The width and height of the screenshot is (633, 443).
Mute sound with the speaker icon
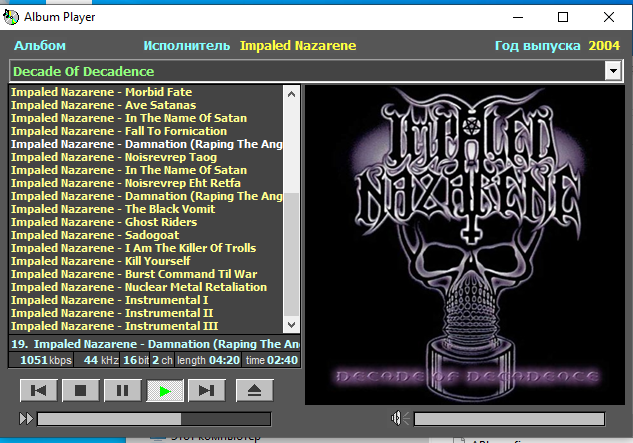[x=398, y=418]
